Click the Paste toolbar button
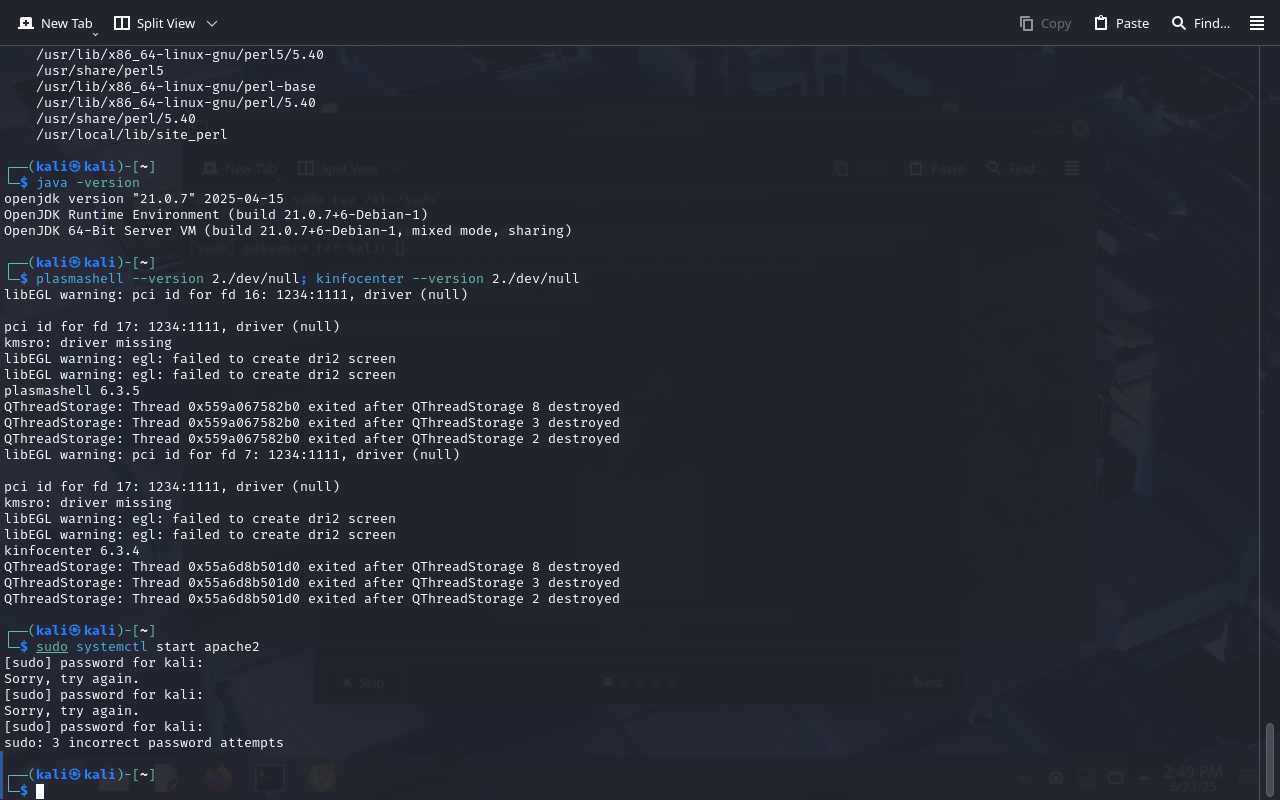This screenshot has height=800, width=1280. pos(1121,23)
